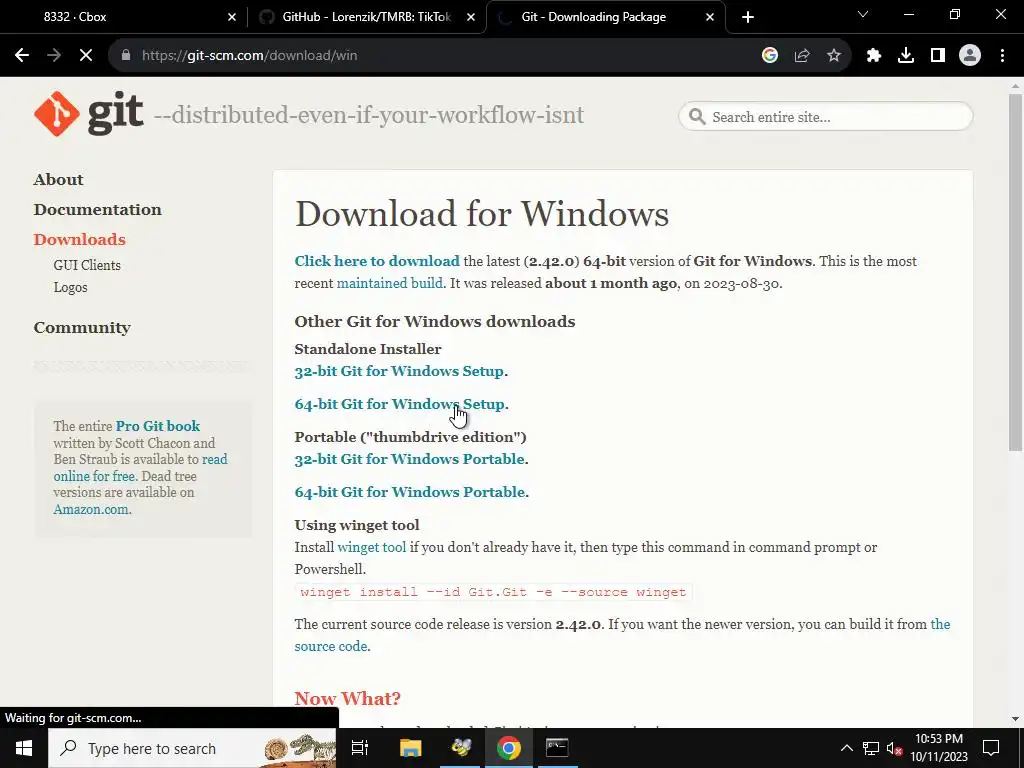Click here to download latest Git

click(x=377, y=261)
